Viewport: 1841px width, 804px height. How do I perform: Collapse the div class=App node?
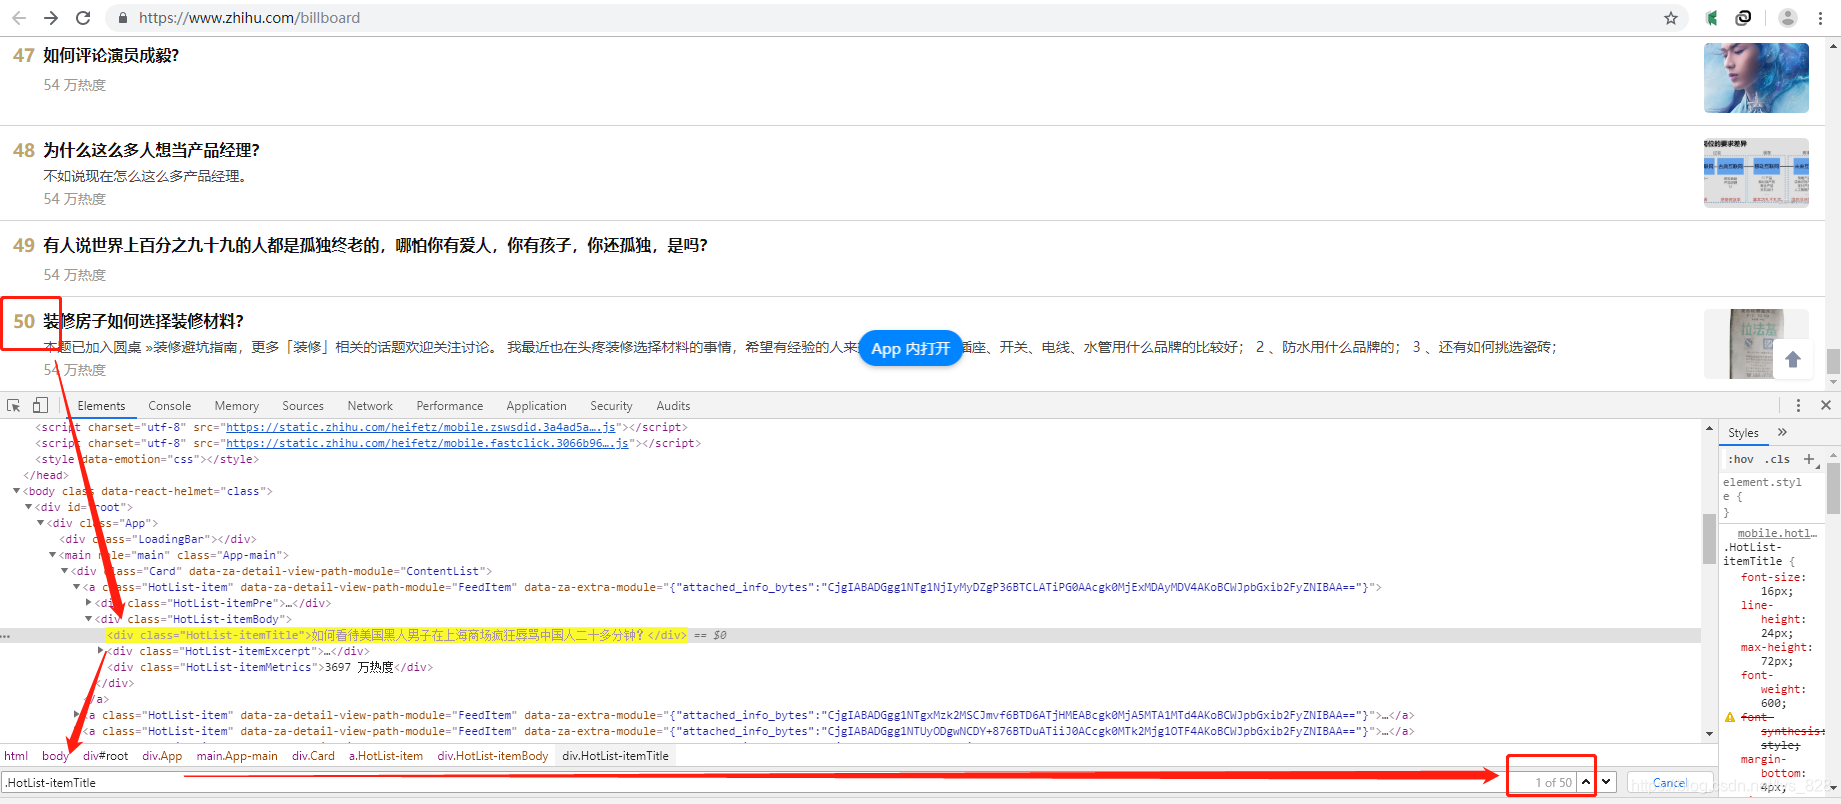point(40,523)
